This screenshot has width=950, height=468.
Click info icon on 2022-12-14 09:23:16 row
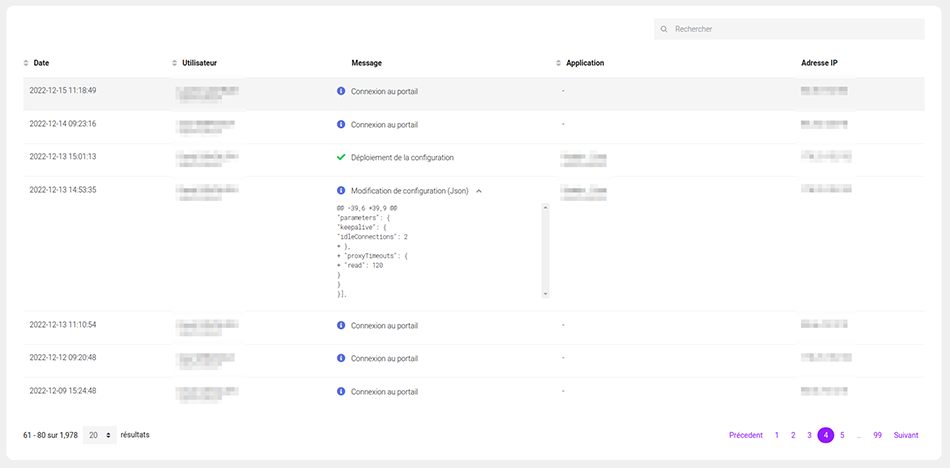[341, 124]
